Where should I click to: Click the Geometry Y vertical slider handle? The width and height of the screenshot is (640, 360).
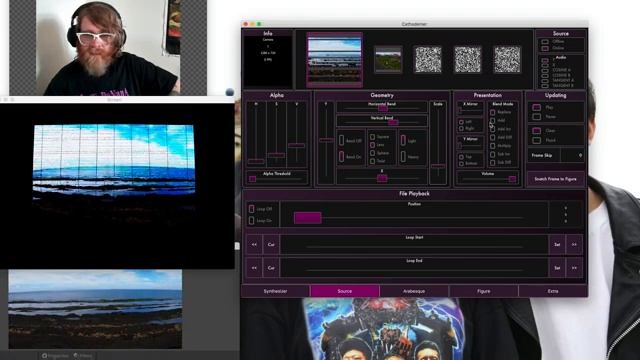(326, 140)
